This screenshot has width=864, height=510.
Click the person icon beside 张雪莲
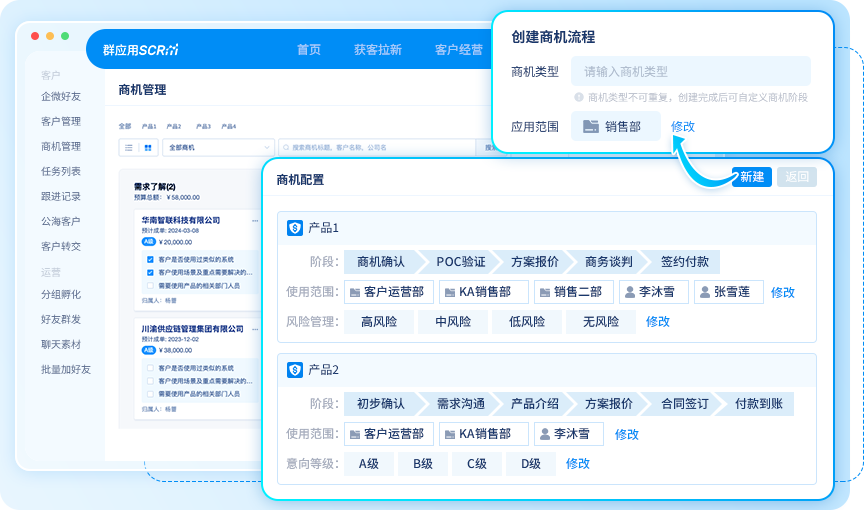(704, 292)
